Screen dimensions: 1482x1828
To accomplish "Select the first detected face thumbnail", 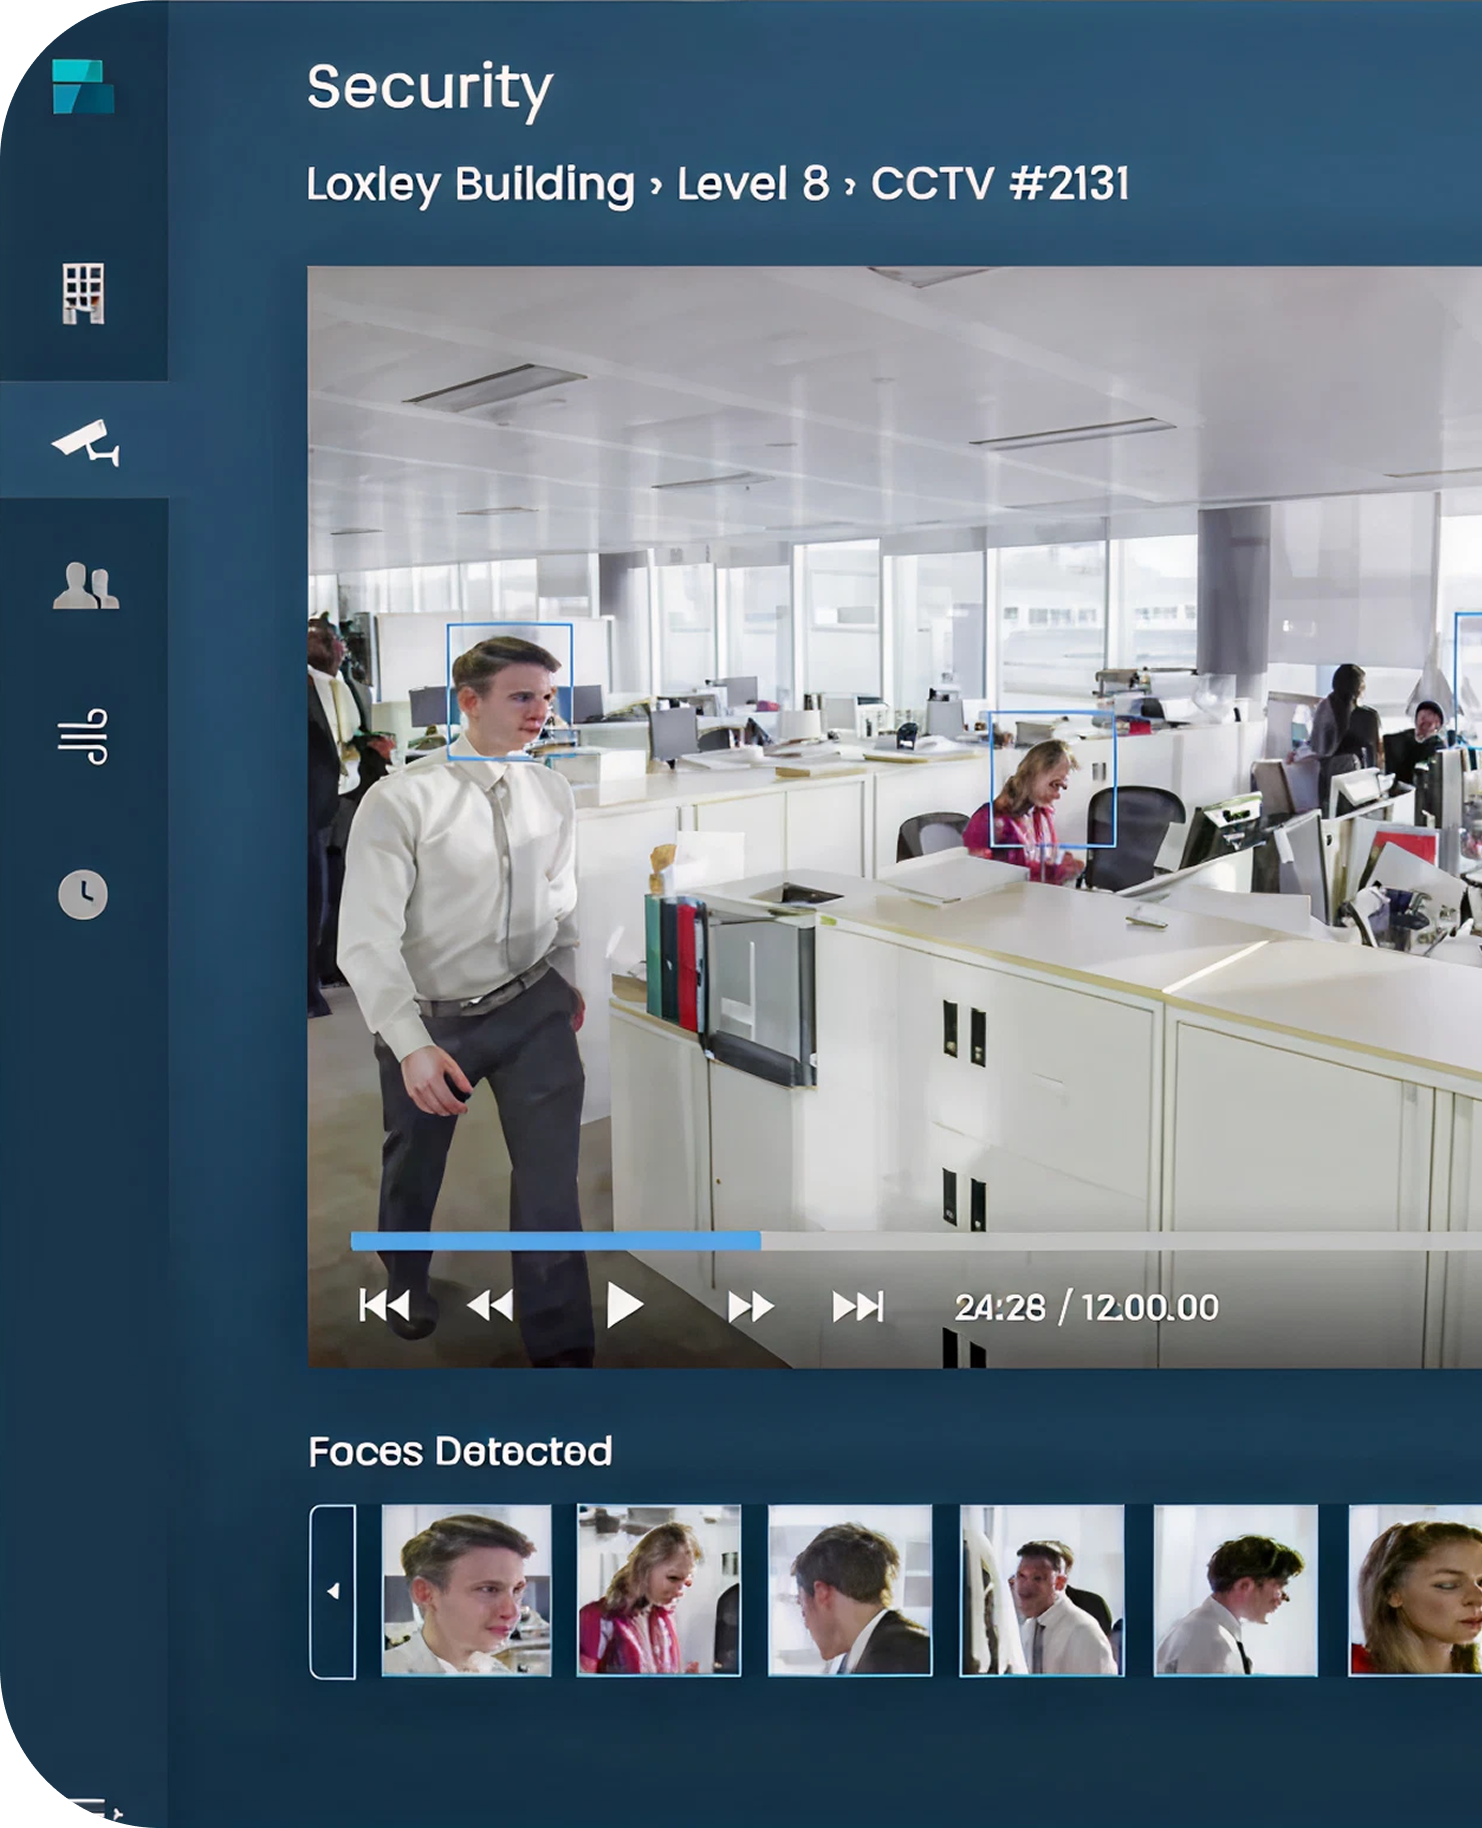I will pyautogui.click(x=466, y=1590).
